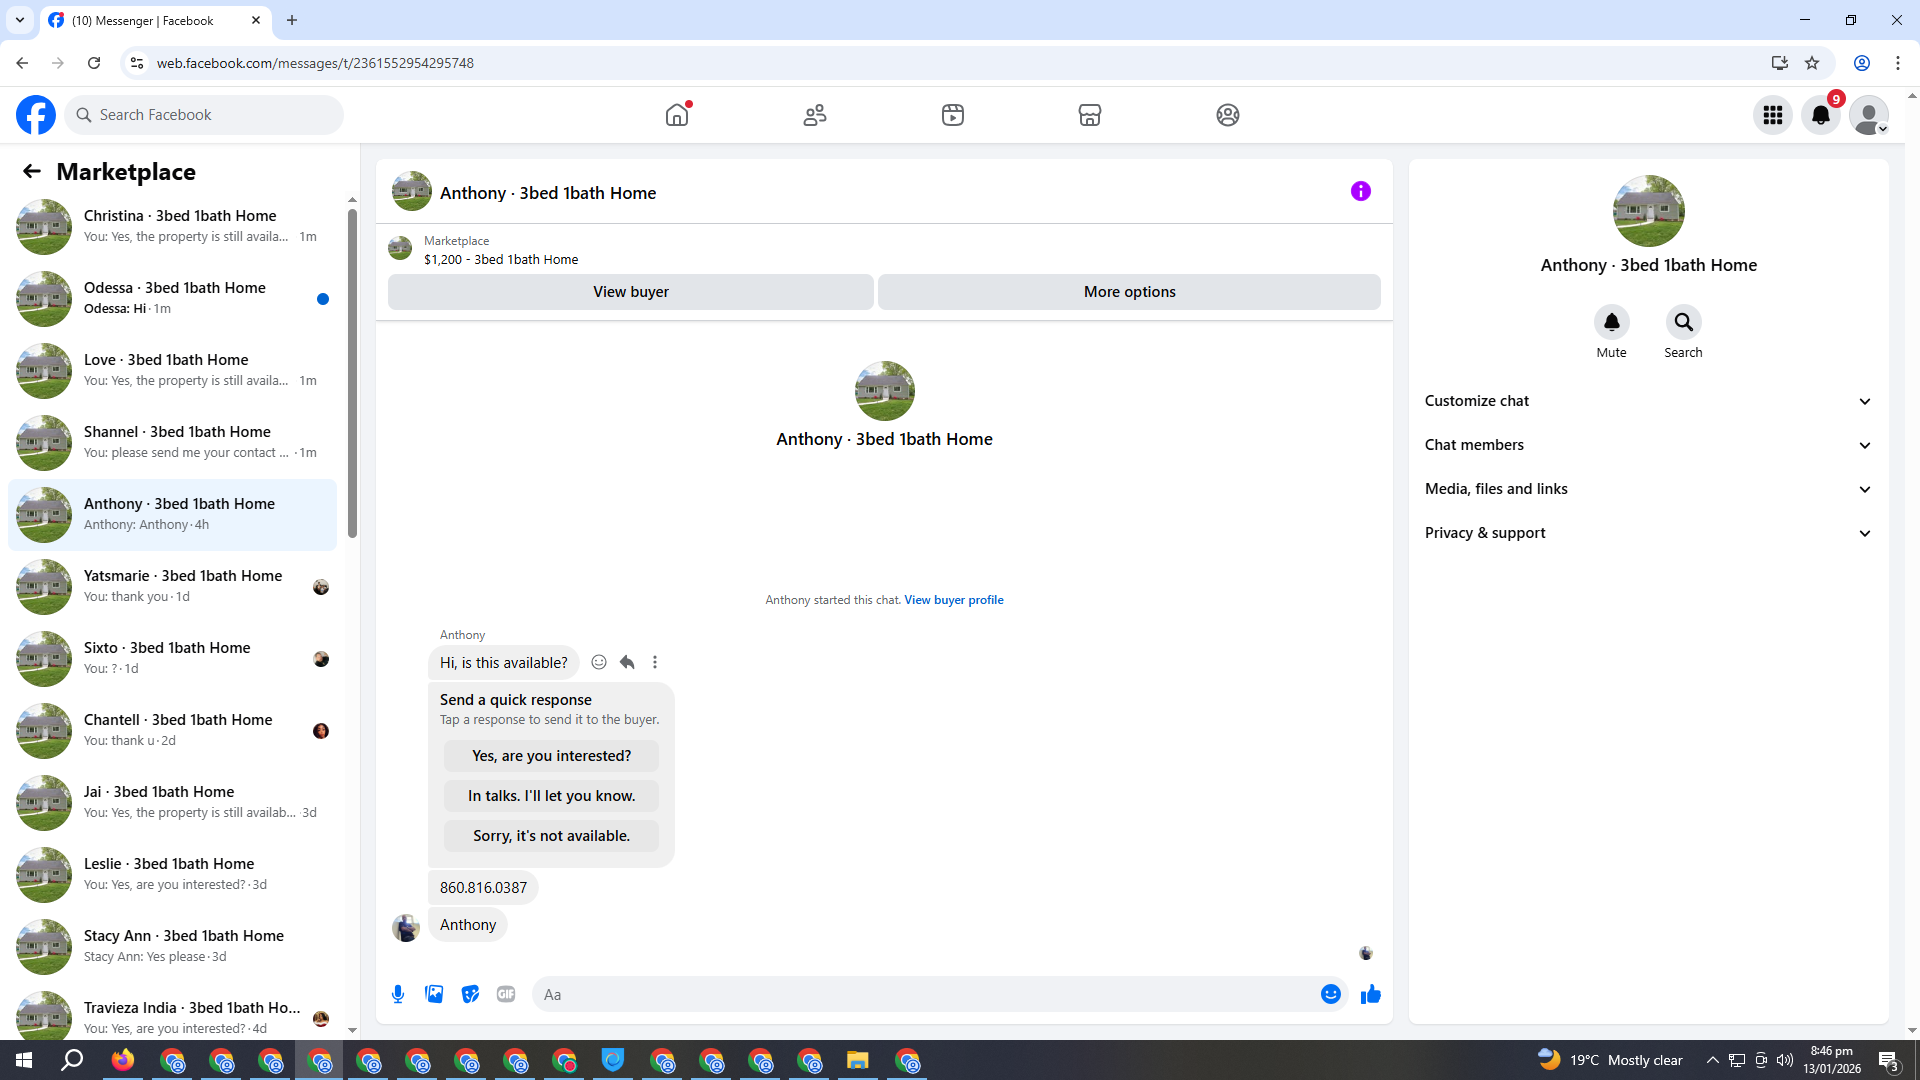Open the Odessa 3bed 1bath Home chat
Screen dimensions: 1920x1080
[175, 298]
